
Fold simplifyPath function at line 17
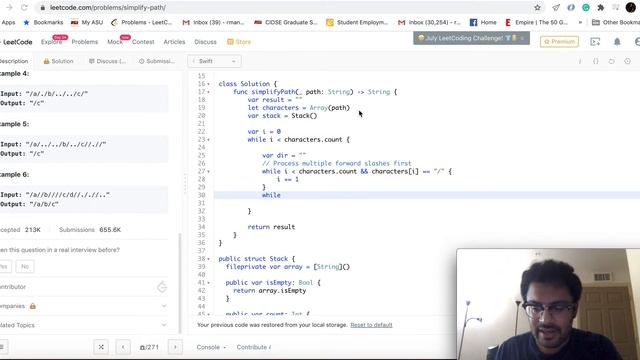click(x=209, y=92)
